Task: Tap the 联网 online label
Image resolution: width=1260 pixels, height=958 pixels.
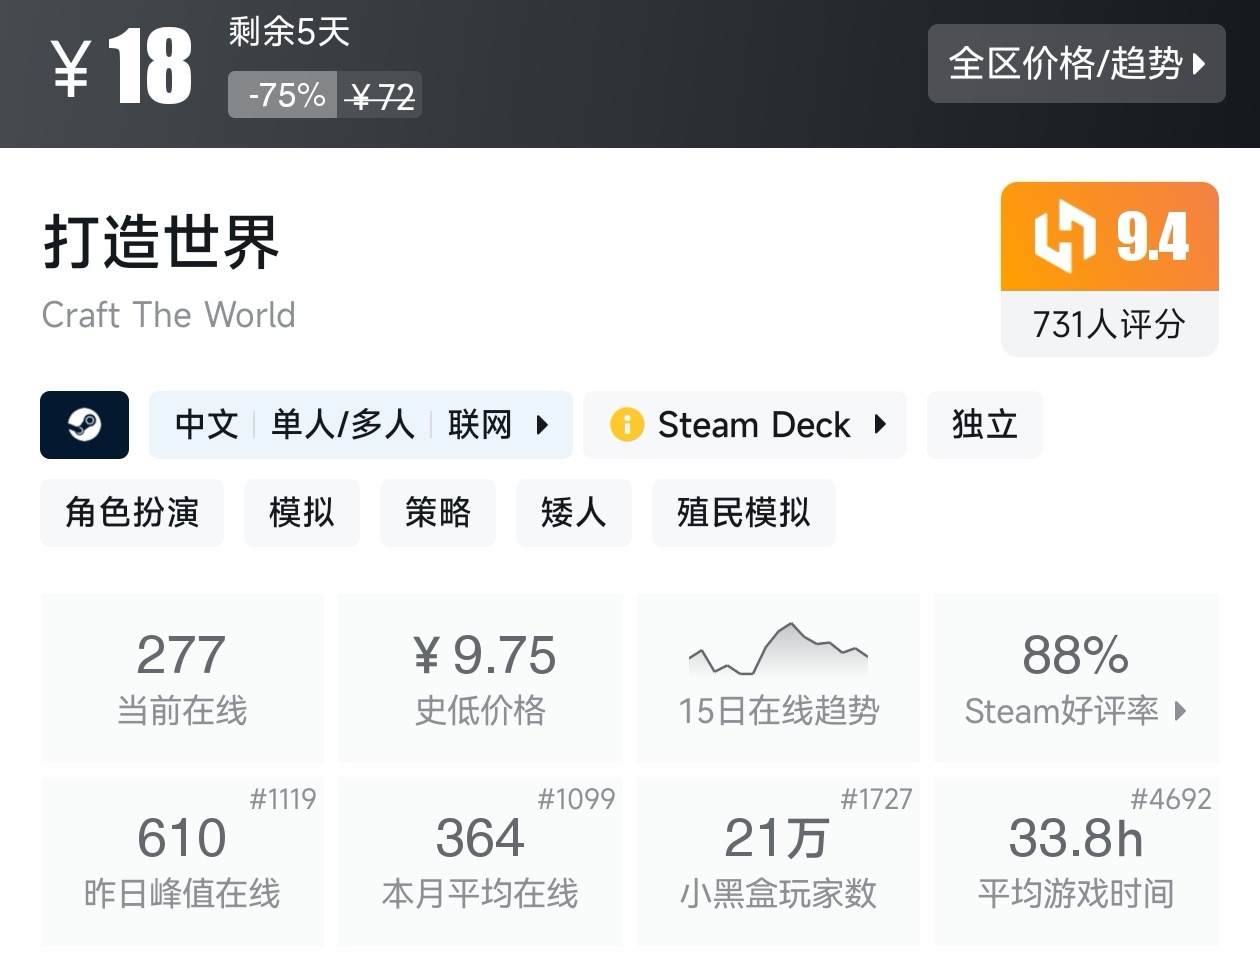Action: [x=480, y=425]
